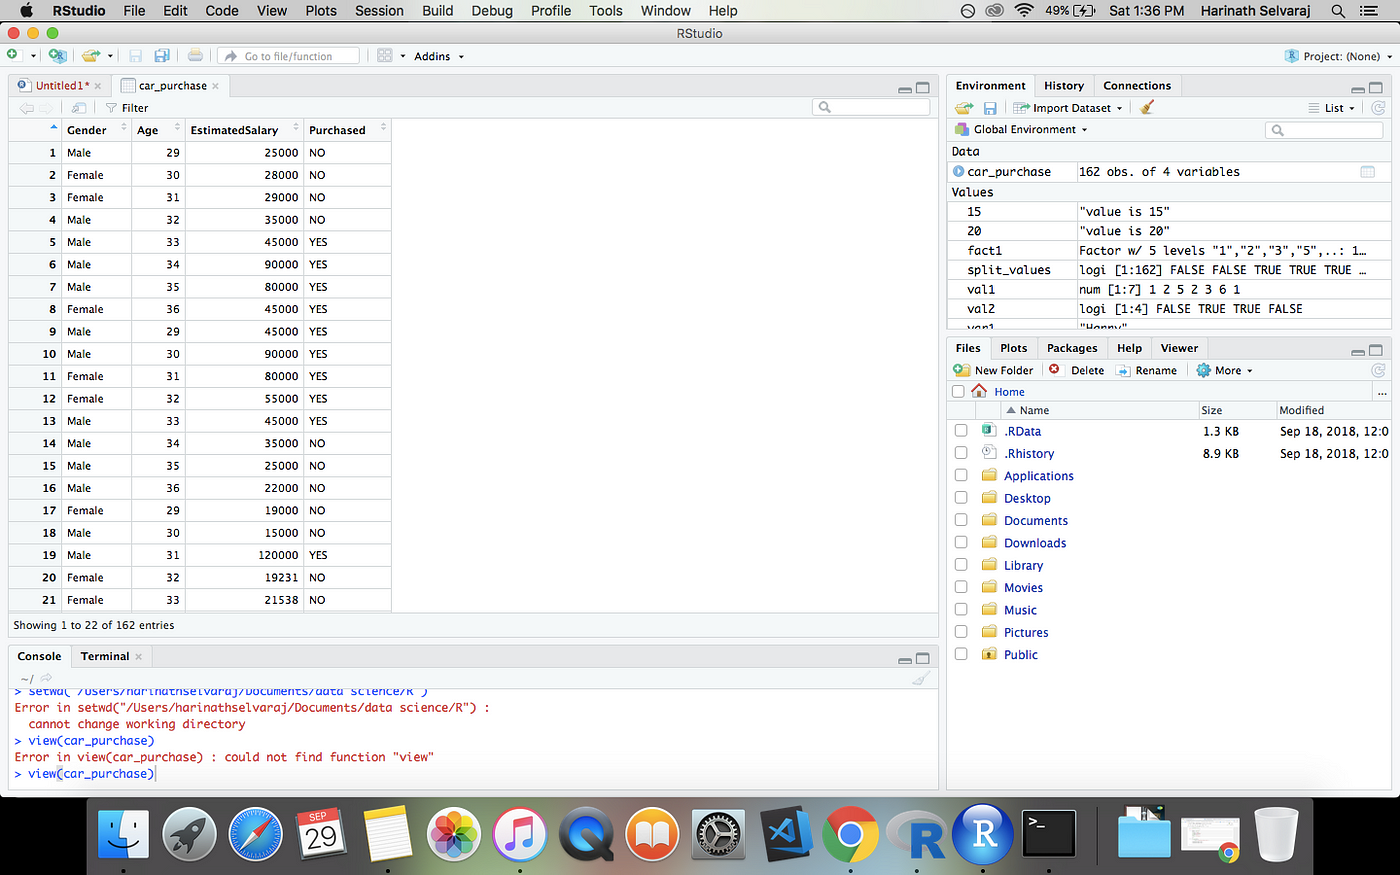Tick the Public folder checkbox
Image resolution: width=1400 pixels, height=875 pixels.
click(961, 654)
